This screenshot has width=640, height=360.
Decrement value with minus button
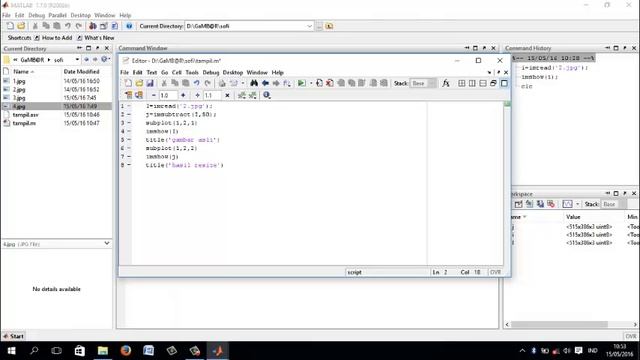(x=153, y=95)
